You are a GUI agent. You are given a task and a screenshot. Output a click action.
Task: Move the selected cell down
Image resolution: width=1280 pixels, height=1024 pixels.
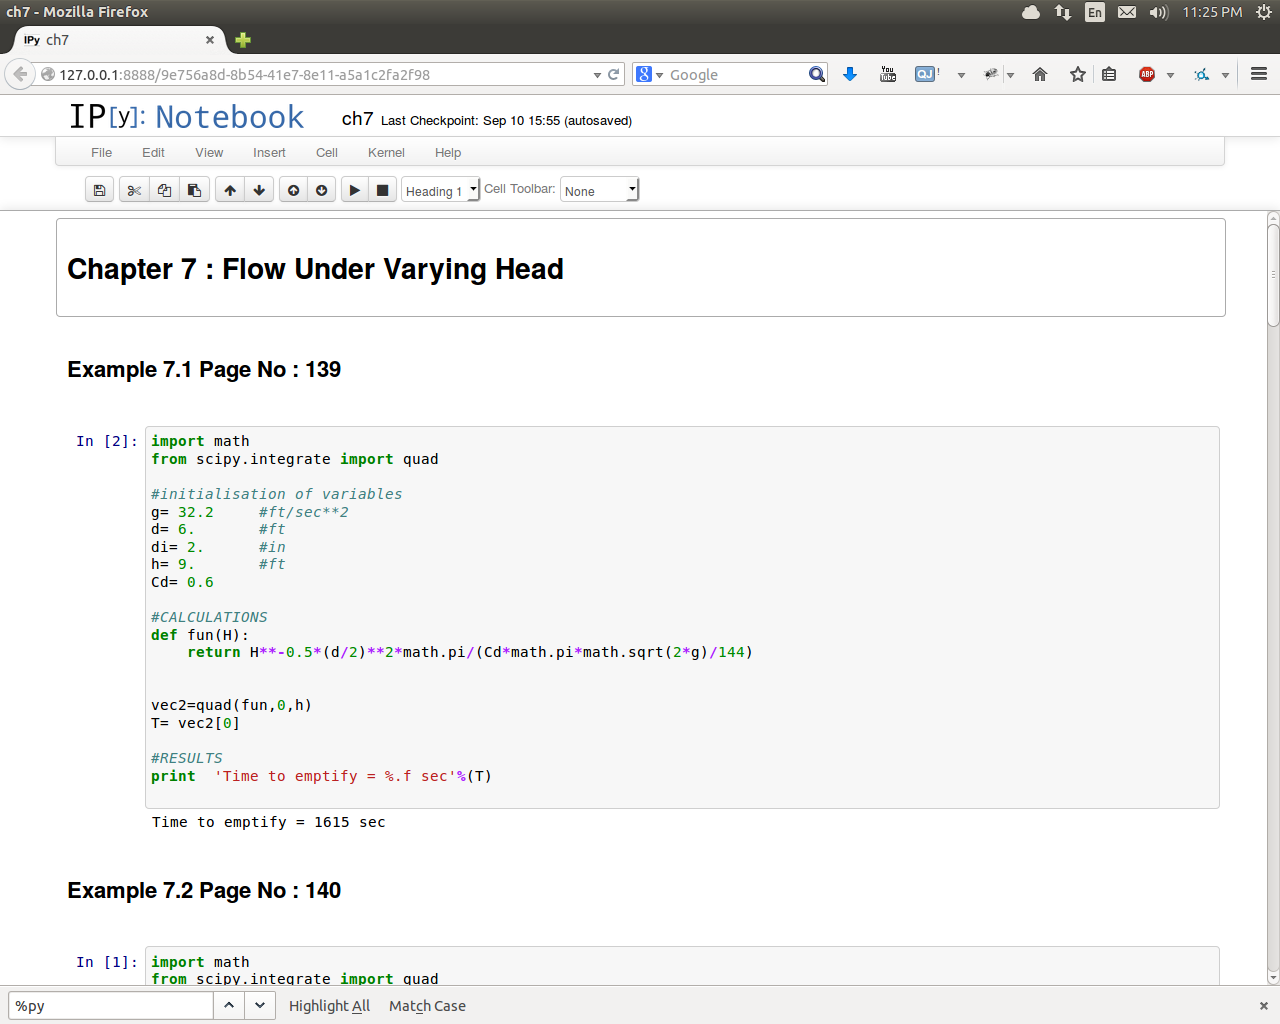tap(259, 190)
